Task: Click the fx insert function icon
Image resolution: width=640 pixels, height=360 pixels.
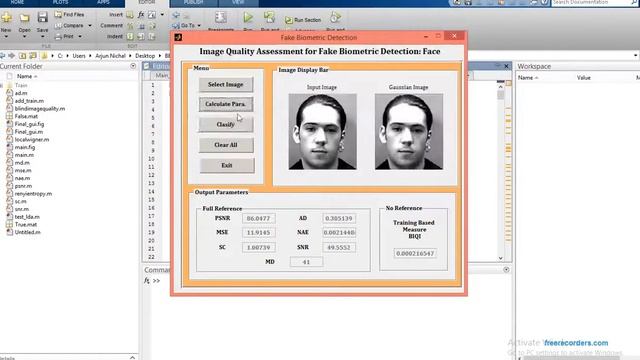Action: point(141,15)
